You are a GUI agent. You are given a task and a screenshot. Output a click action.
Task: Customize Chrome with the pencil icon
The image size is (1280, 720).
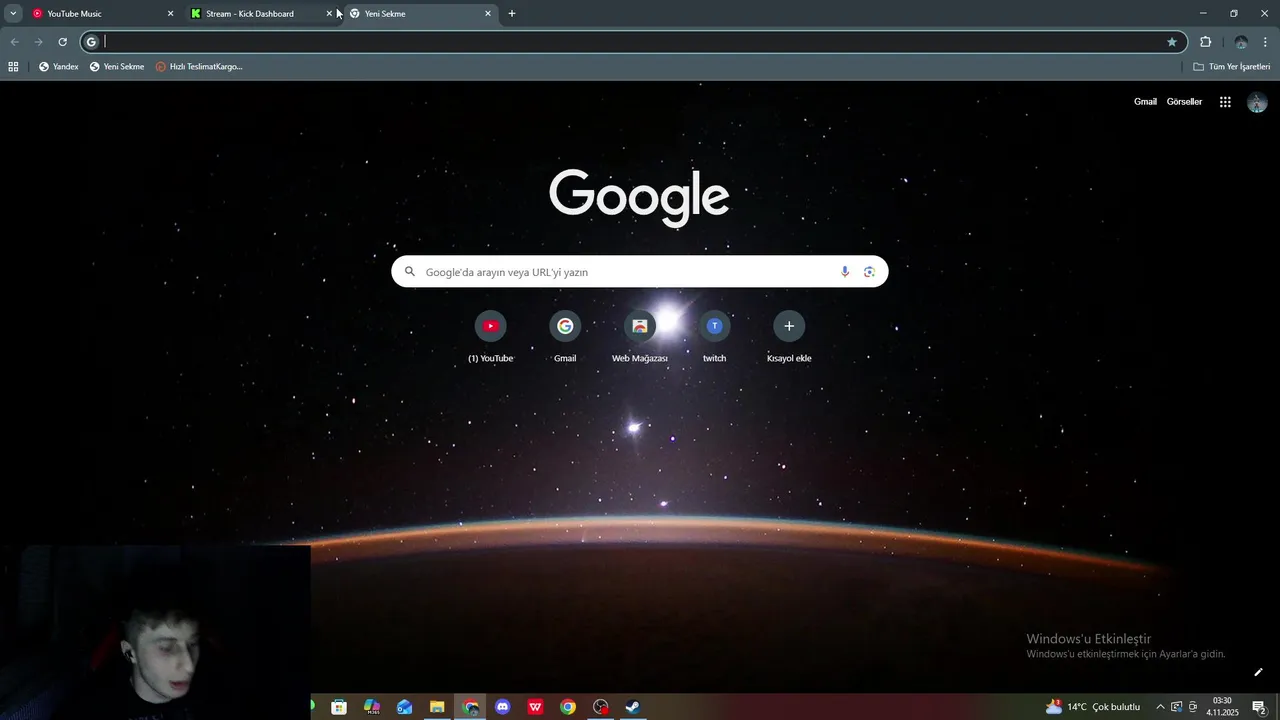[1258, 672]
